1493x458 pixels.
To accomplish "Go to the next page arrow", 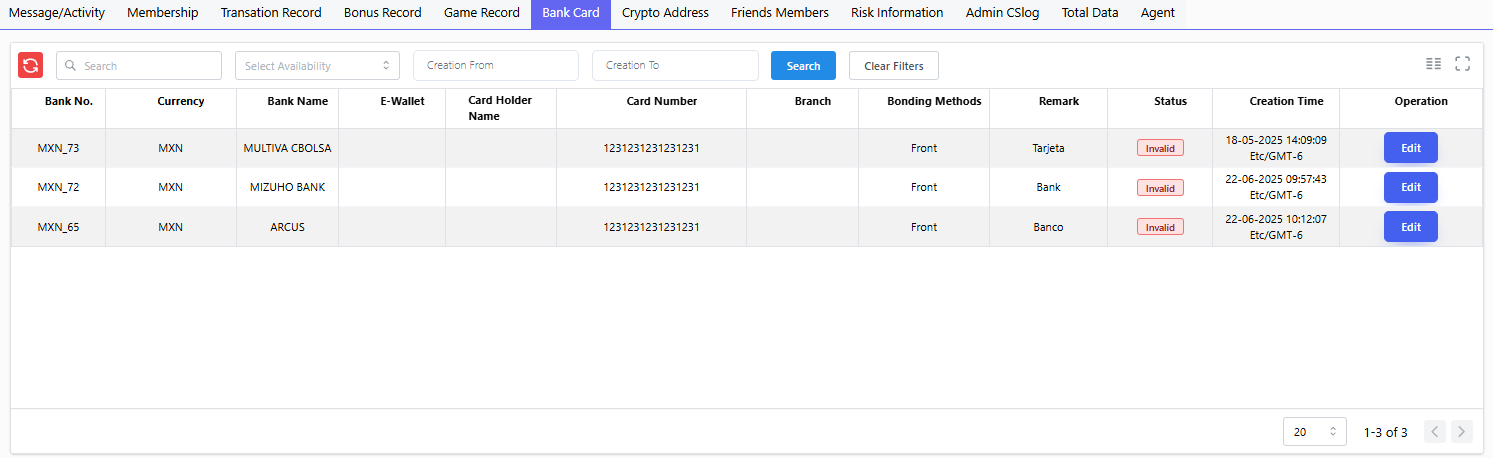I will tap(1462, 432).
